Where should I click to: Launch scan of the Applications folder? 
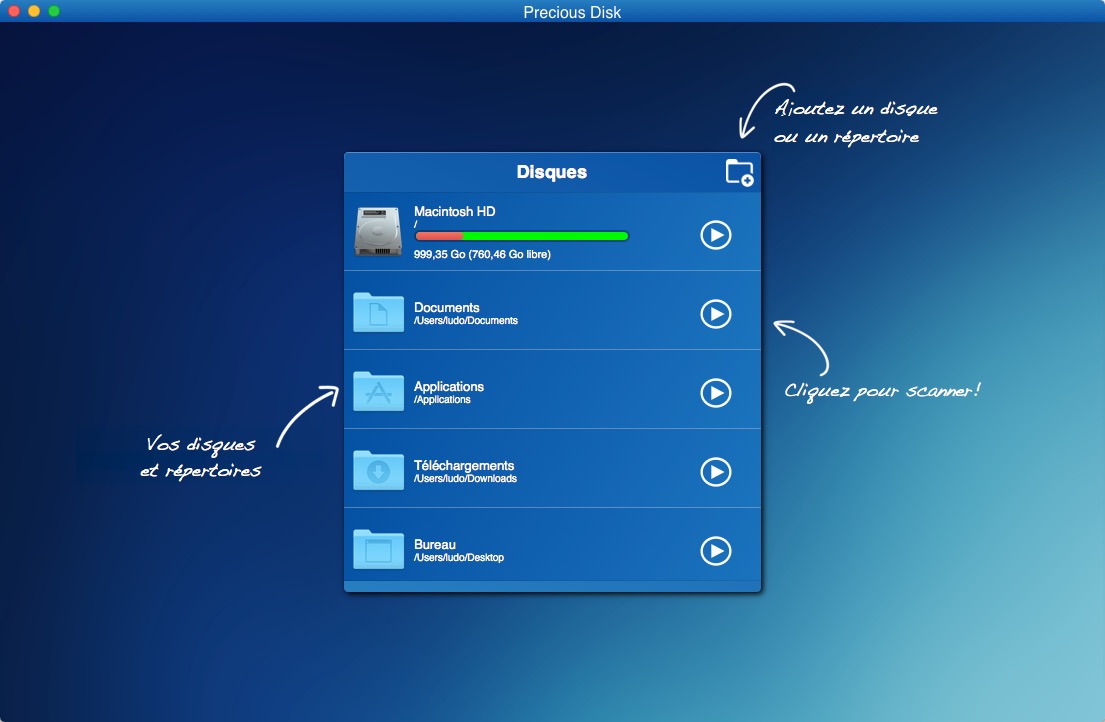[x=715, y=392]
